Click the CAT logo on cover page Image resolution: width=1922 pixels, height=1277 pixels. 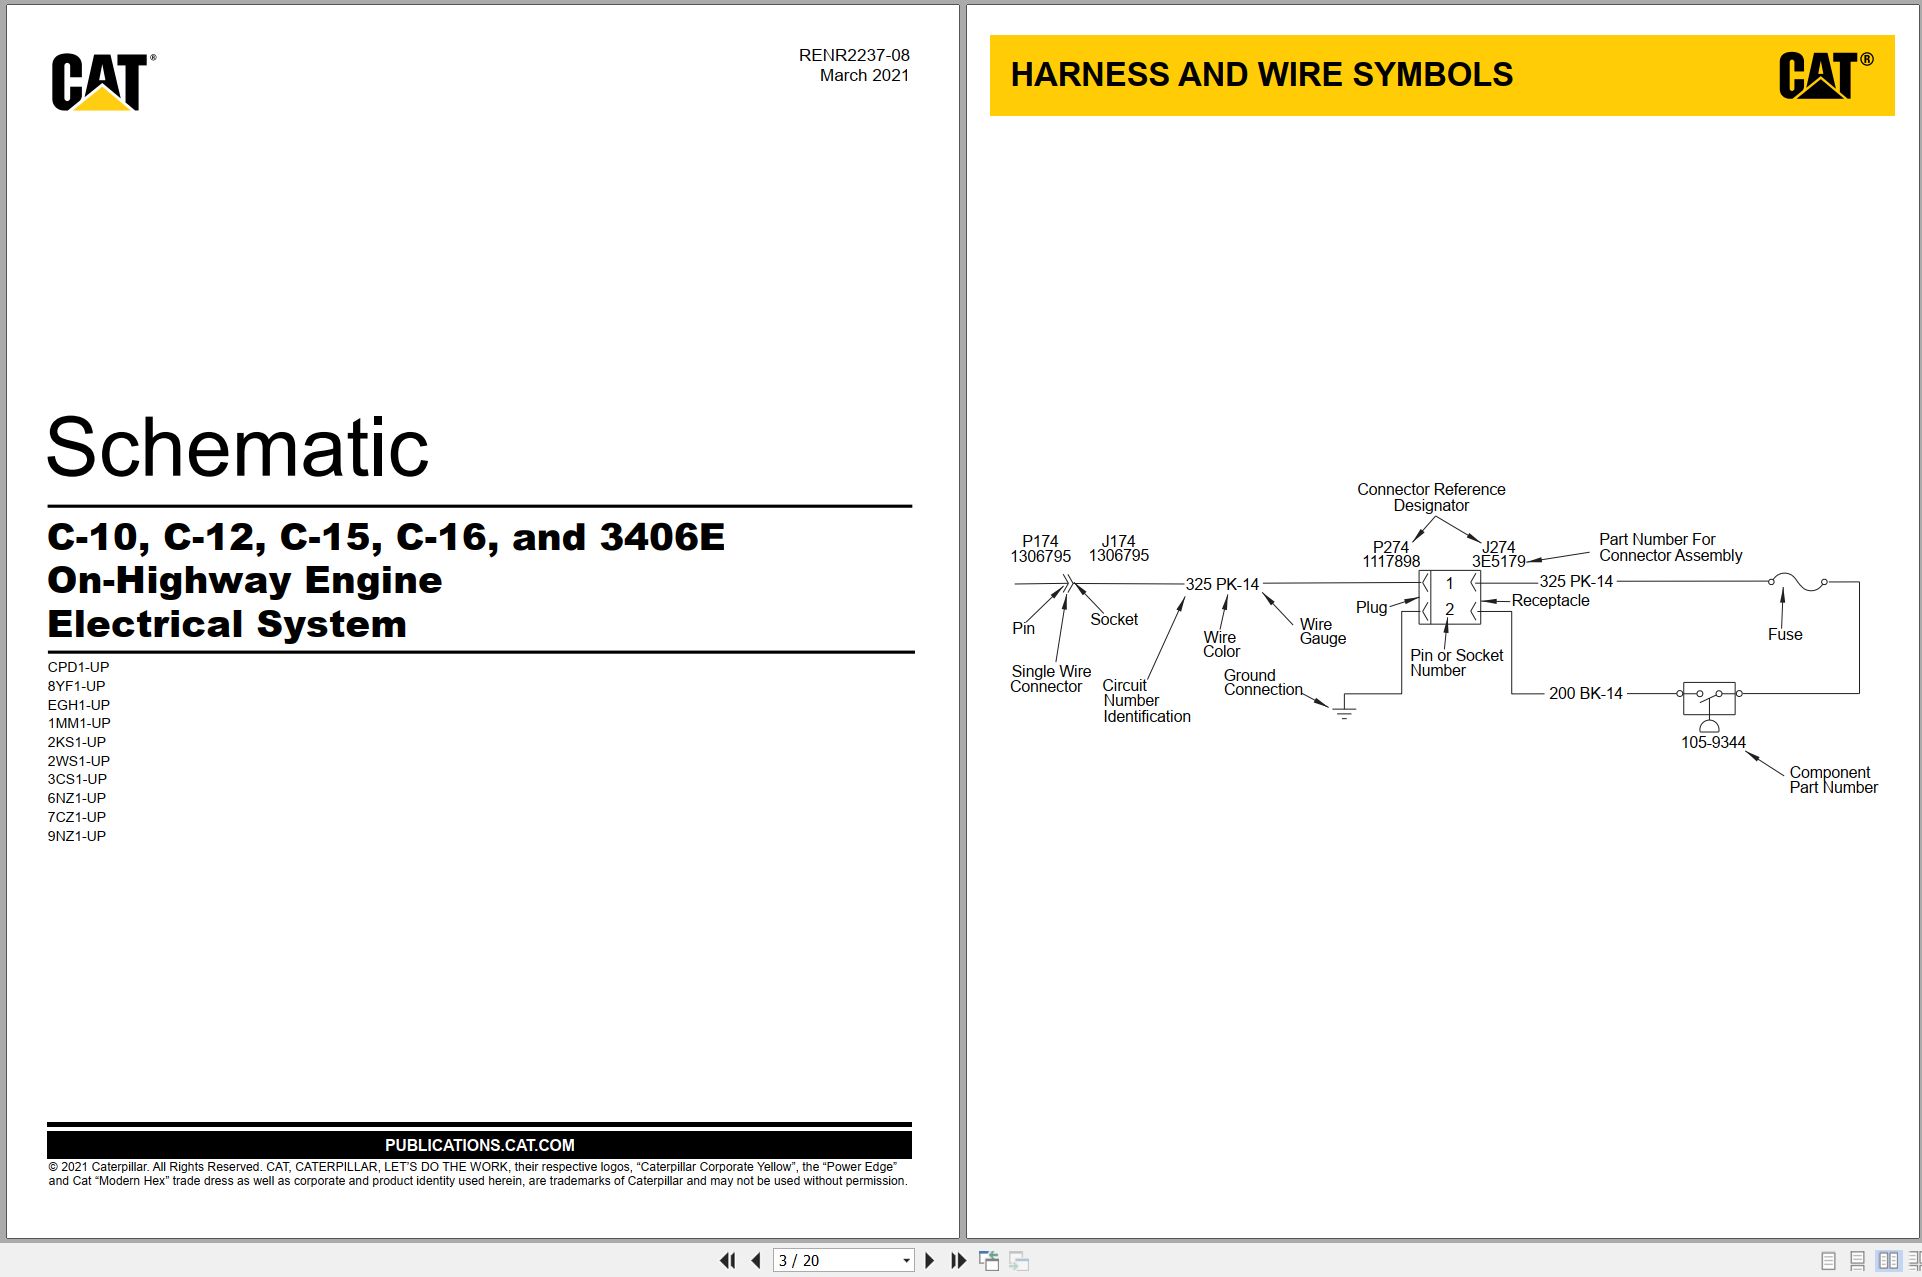103,81
